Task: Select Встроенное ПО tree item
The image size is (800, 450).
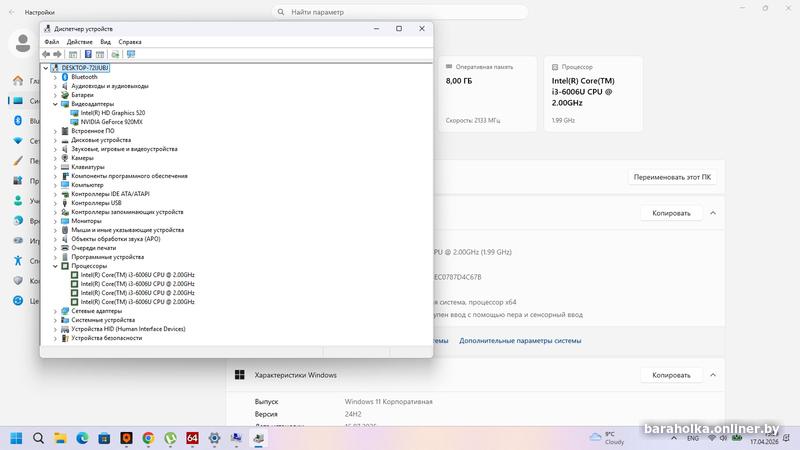Action: [x=93, y=131]
